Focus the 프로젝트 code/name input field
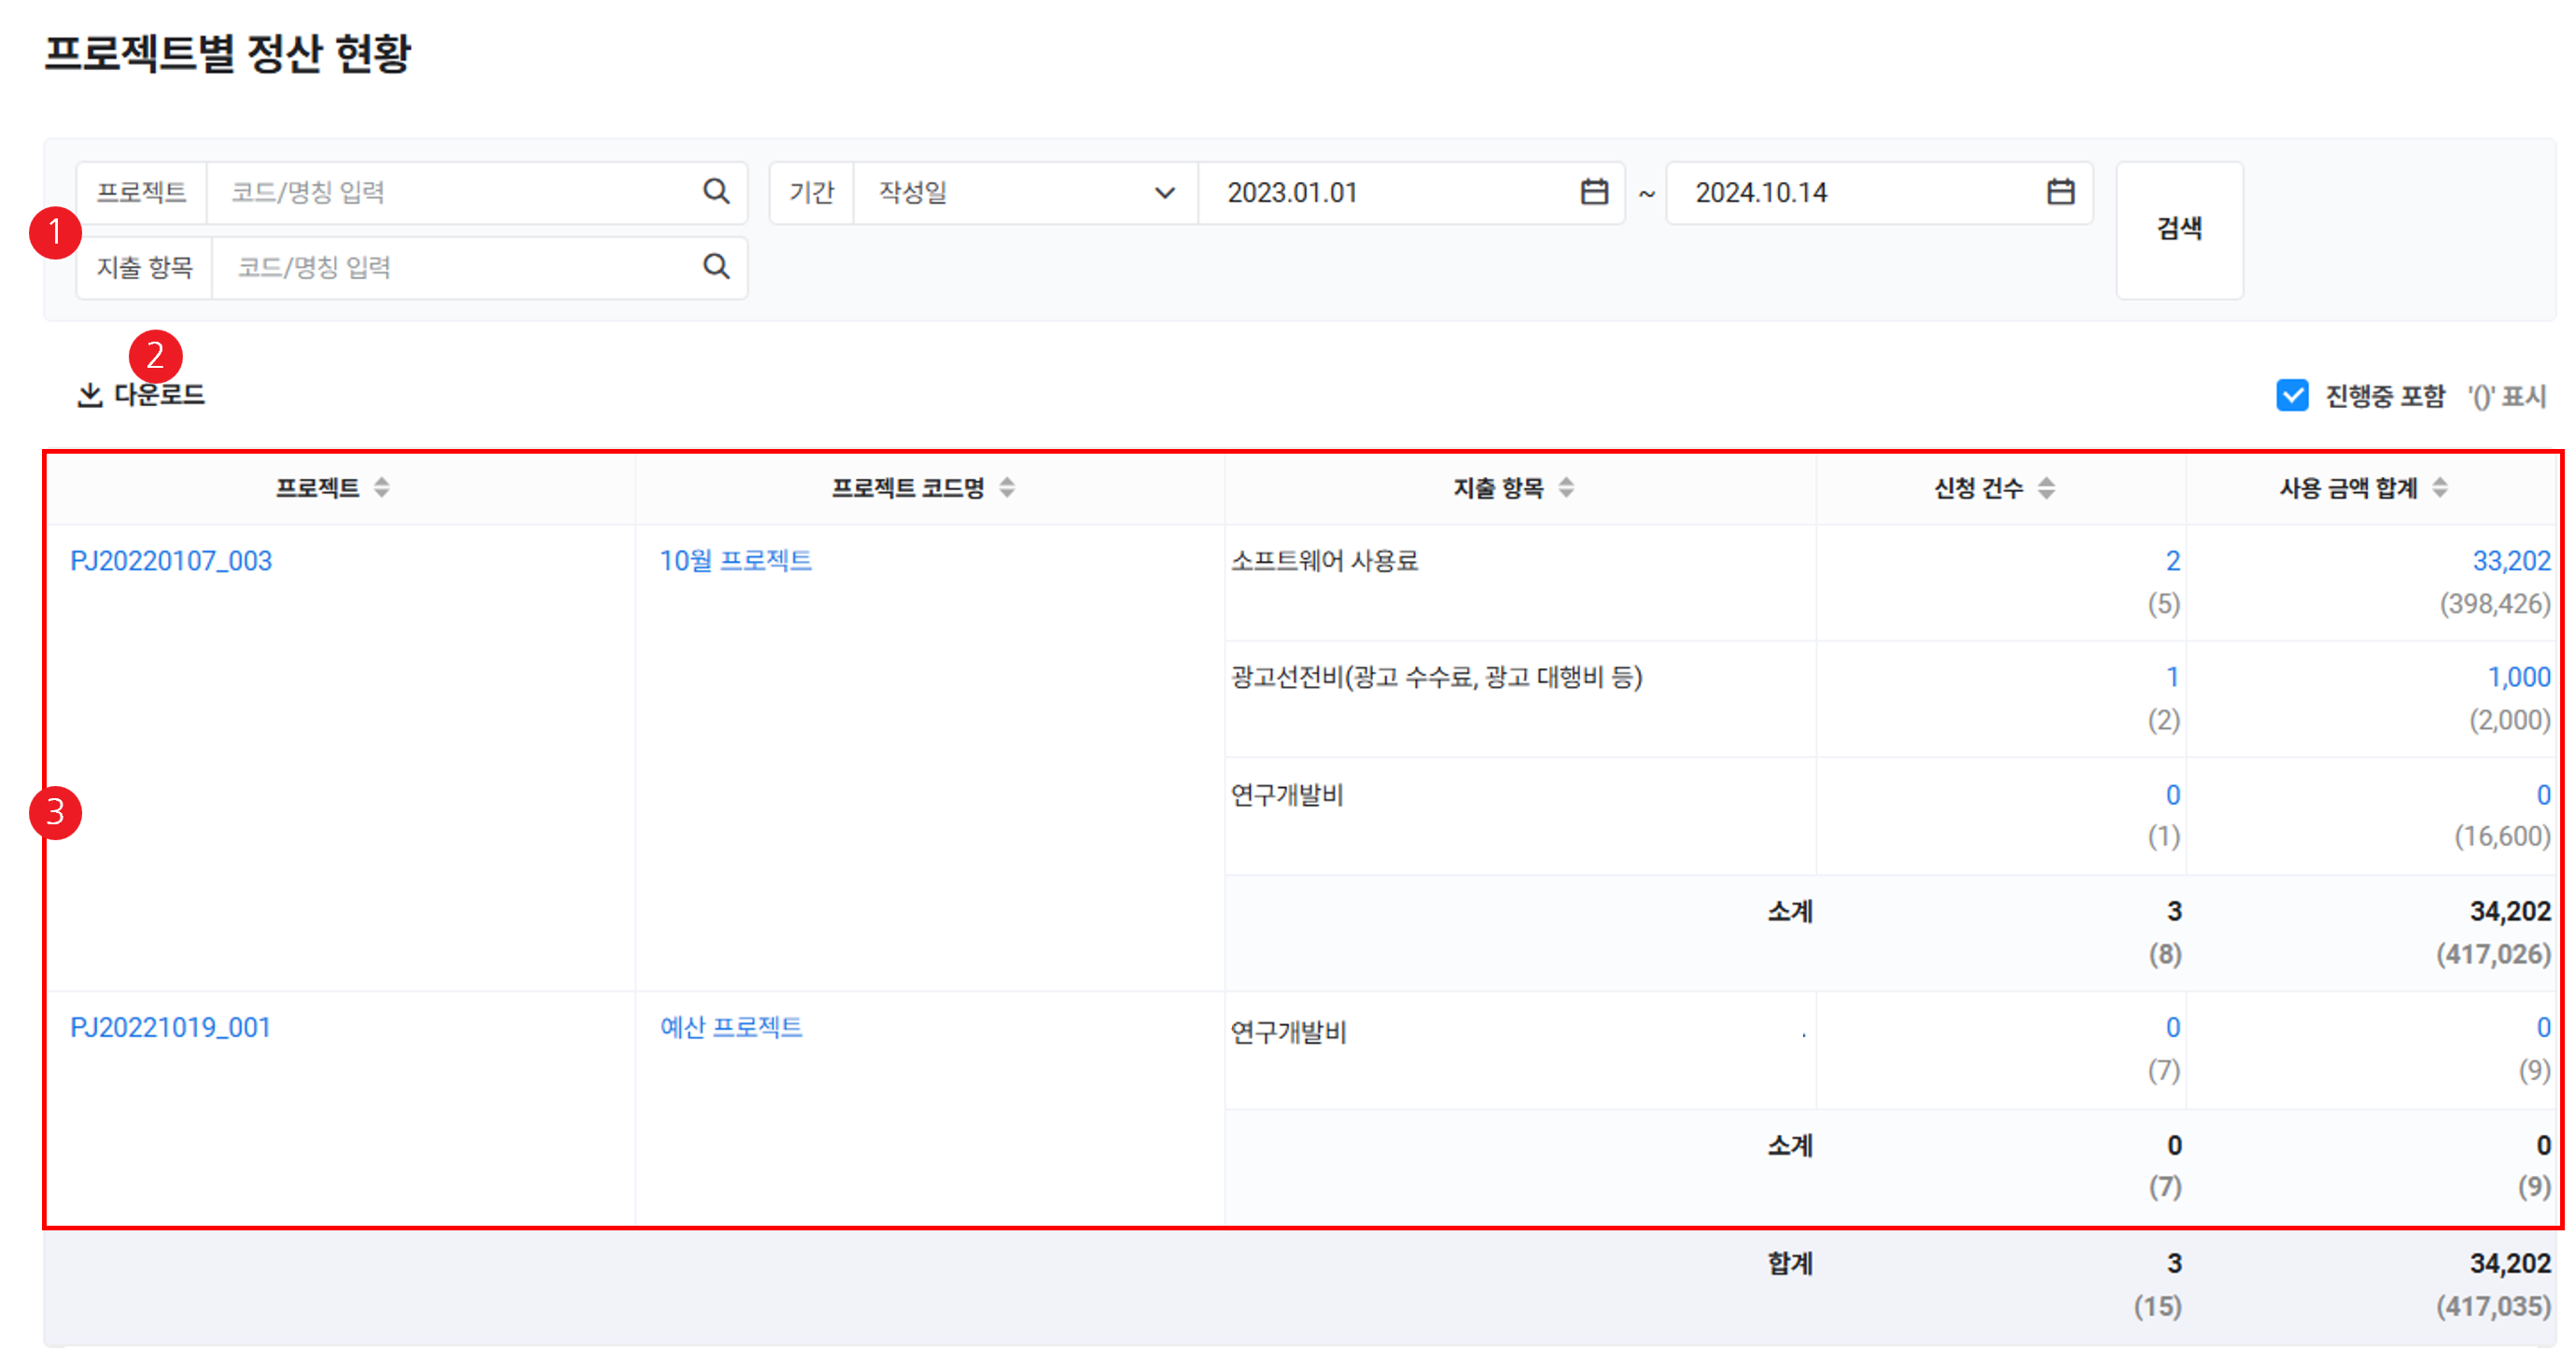Image resolution: width=2576 pixels, height=1348 pixels. (x=450, y=192)
